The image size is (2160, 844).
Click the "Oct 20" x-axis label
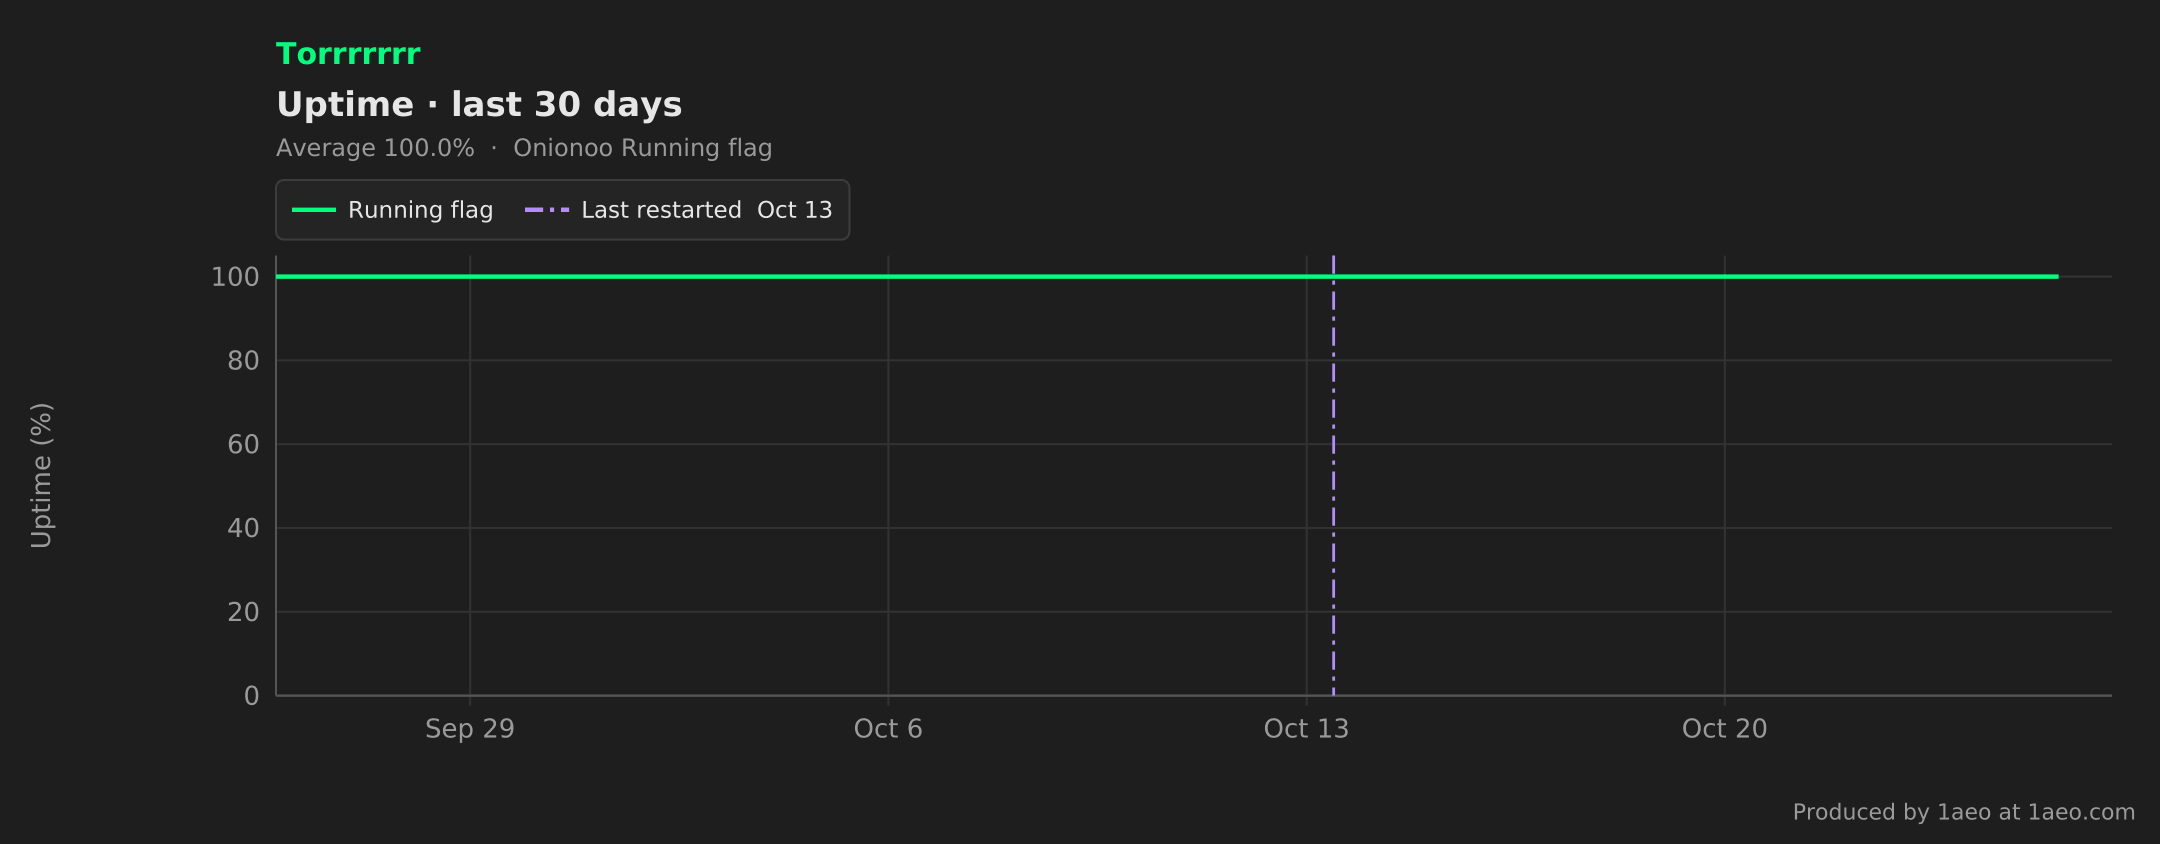[1724, 729]
